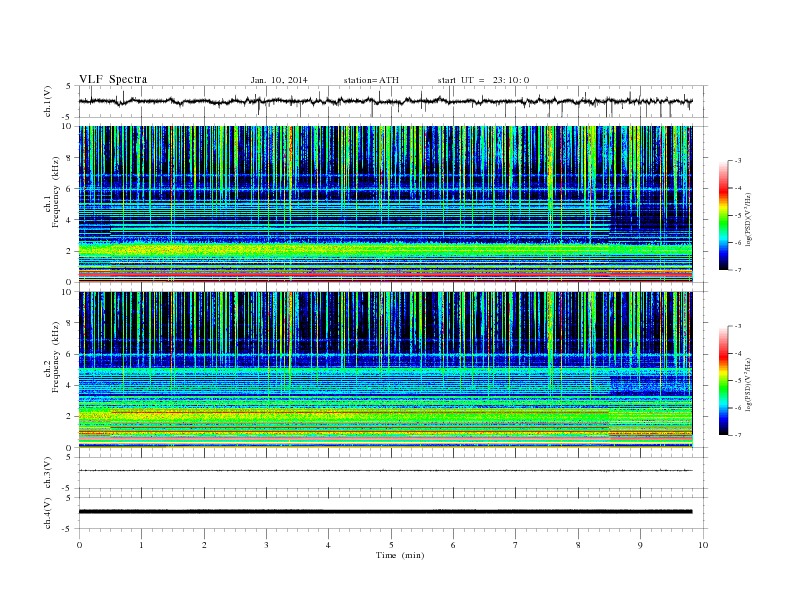Click the "-5" label on ch.2 color bar
Viewport: 792px width, 612px height.
[x=737, y=381]
